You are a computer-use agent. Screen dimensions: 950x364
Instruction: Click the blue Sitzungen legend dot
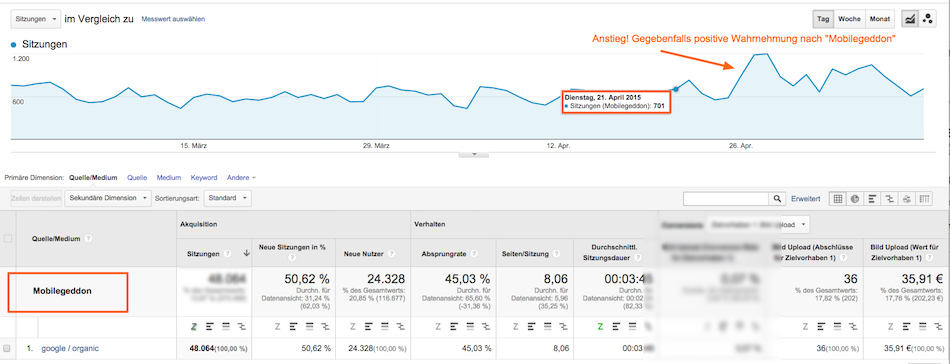coord(13,45)
